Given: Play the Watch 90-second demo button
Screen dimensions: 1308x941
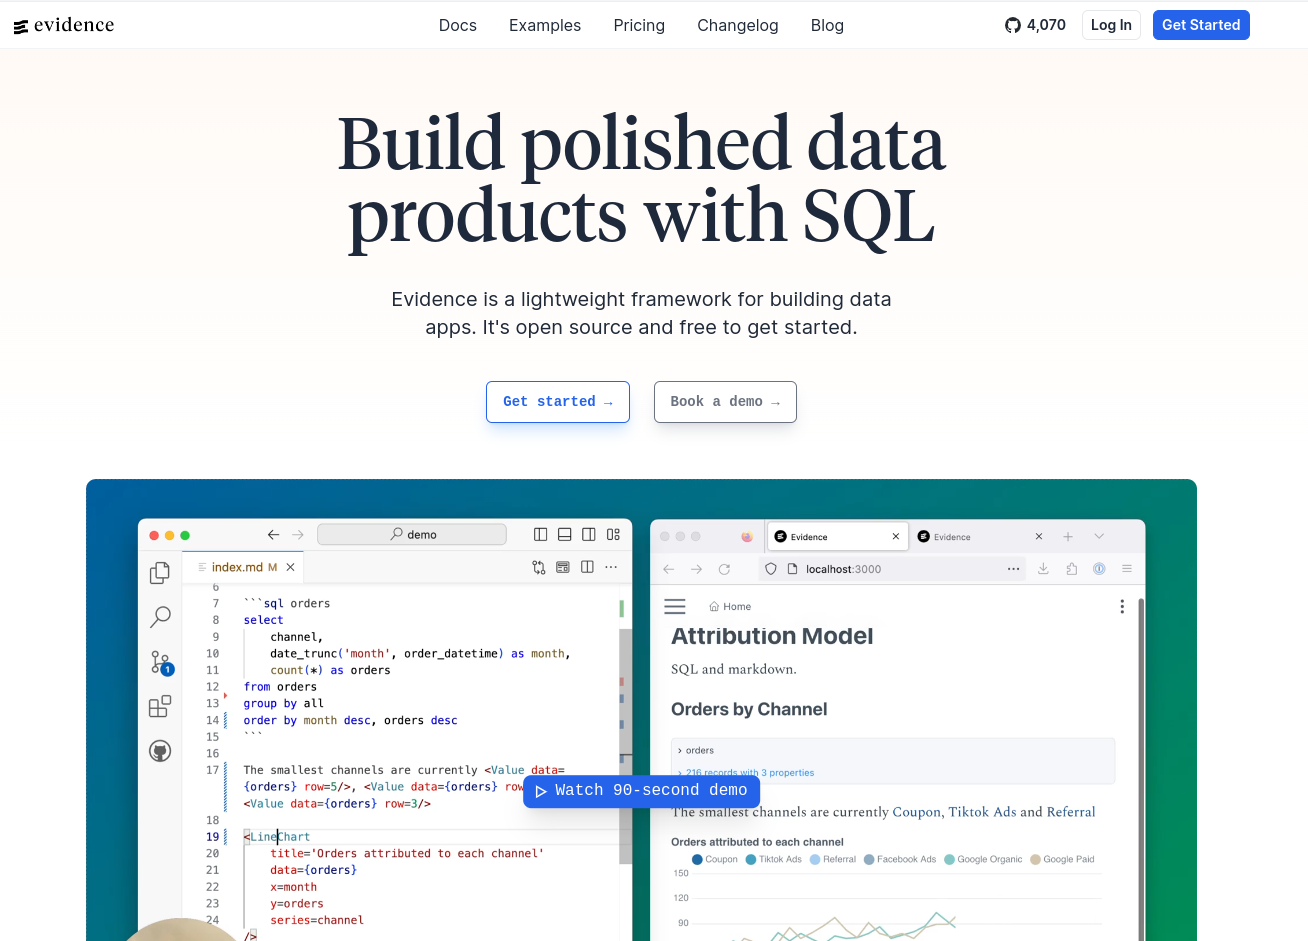Looking at the screenshot, I should 642,791.
